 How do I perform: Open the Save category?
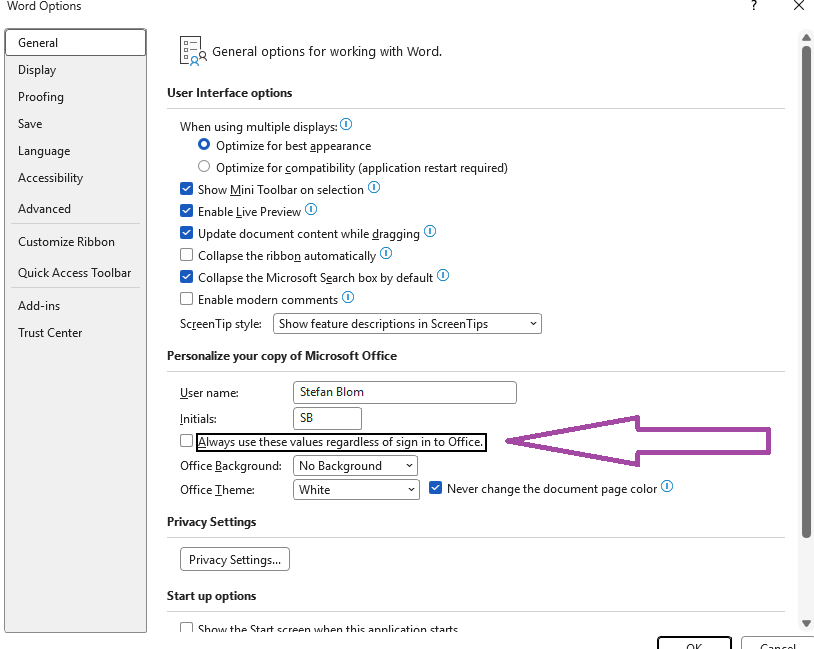[x=76, y=124]
